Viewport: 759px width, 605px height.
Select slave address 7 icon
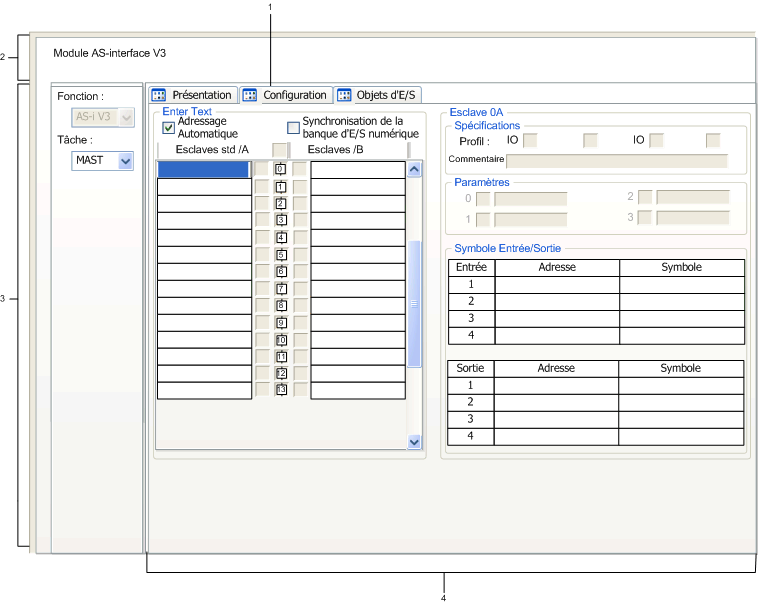281,289
